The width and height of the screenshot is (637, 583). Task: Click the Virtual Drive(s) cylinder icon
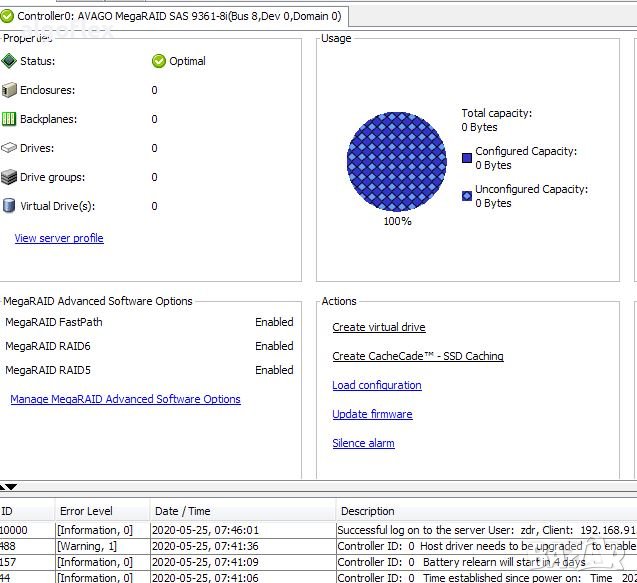pyautogui.click(x=9, y=206)
